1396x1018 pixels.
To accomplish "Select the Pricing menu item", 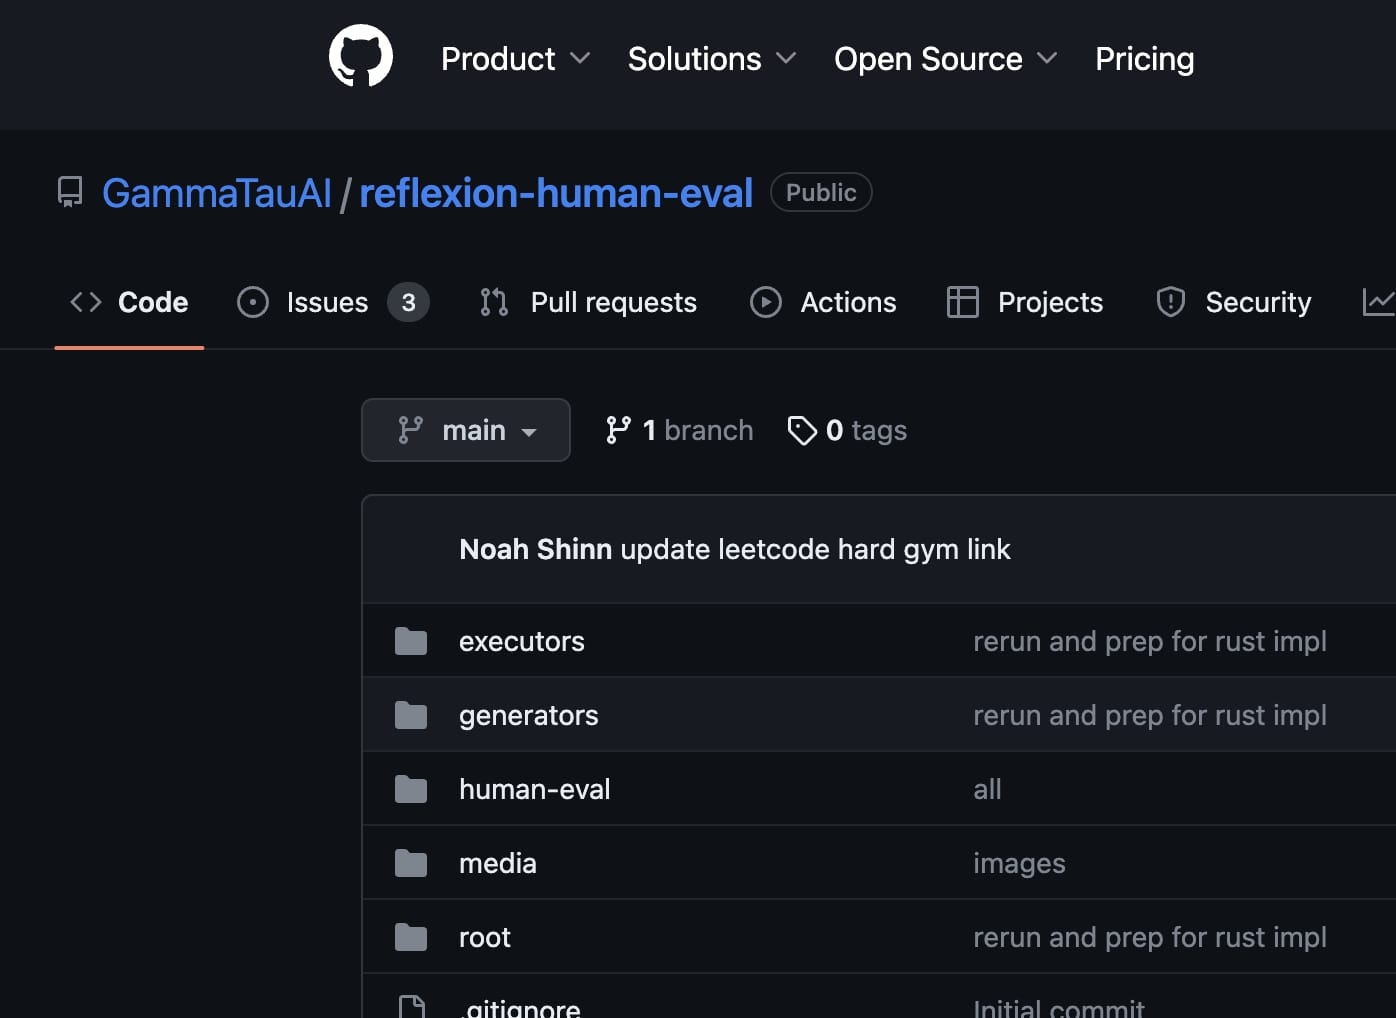I will pos(1144,59).
